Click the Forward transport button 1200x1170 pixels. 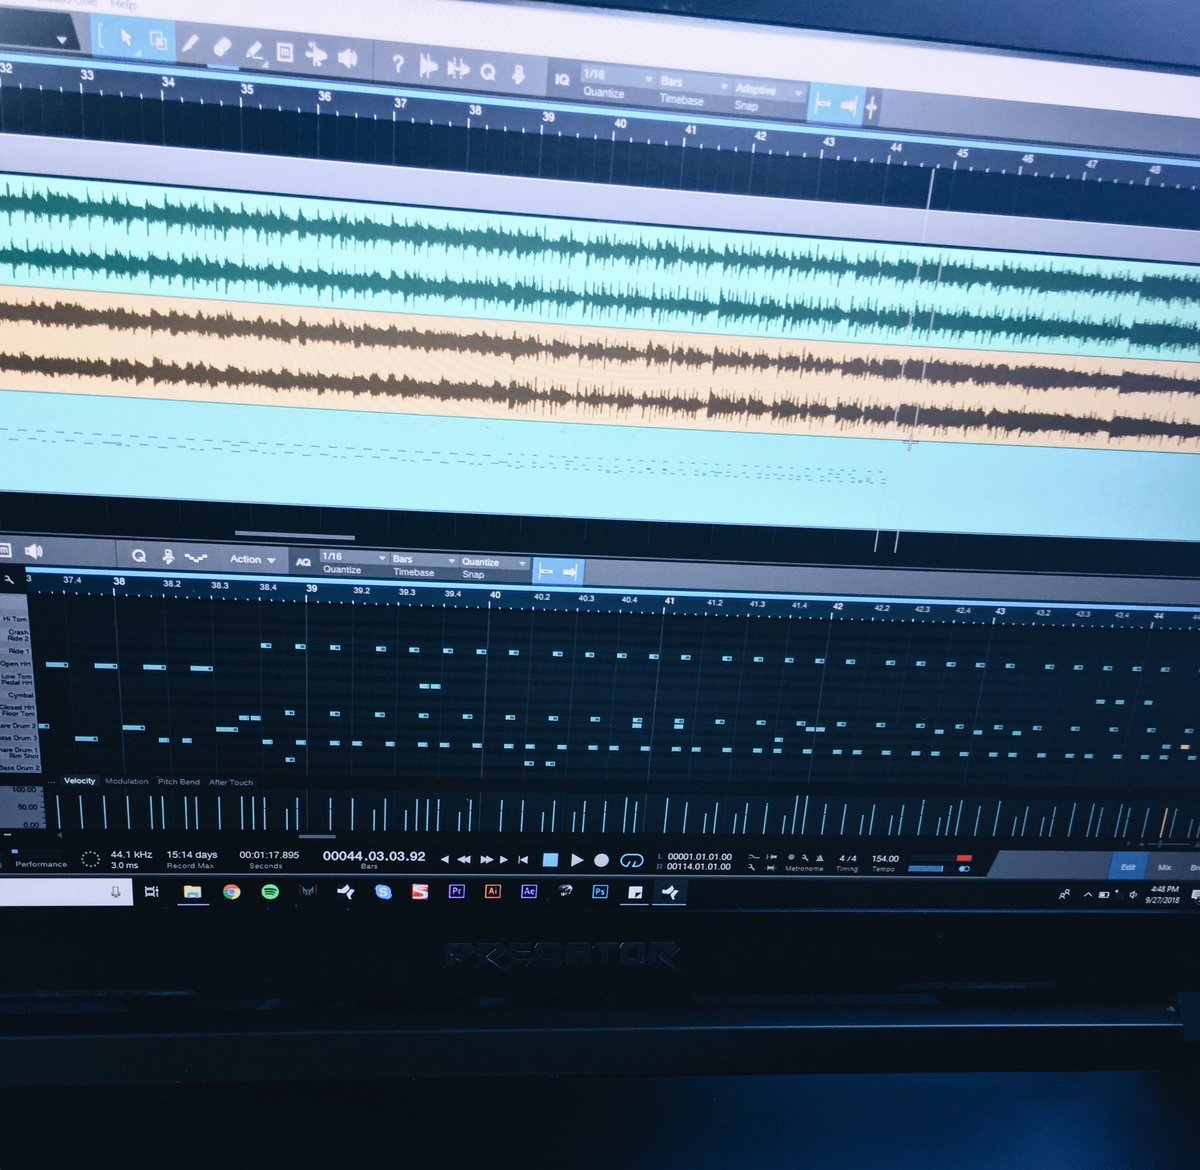tap(487, 859)
